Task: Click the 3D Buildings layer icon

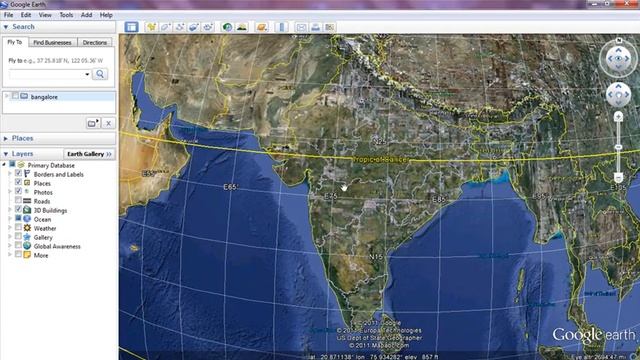Action: [27, 210]
